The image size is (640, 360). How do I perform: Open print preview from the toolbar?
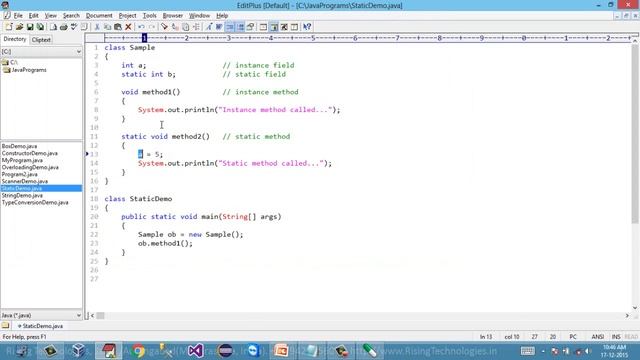(x=53, y=27)
